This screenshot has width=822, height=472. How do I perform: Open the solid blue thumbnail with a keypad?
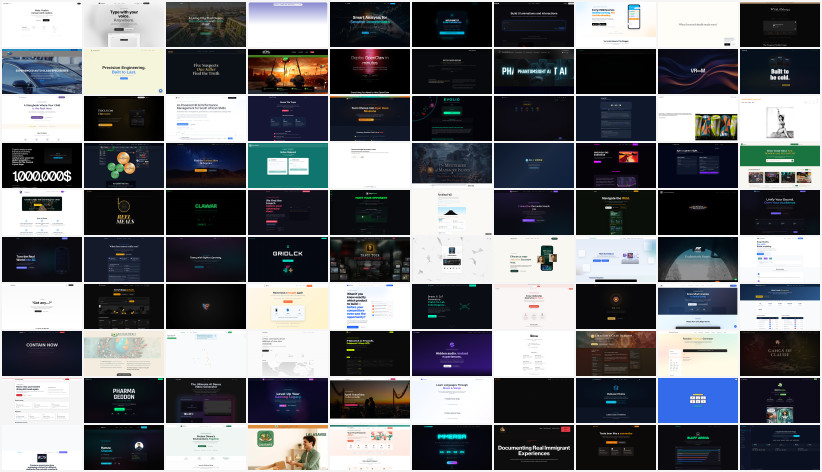pos(698,401)
